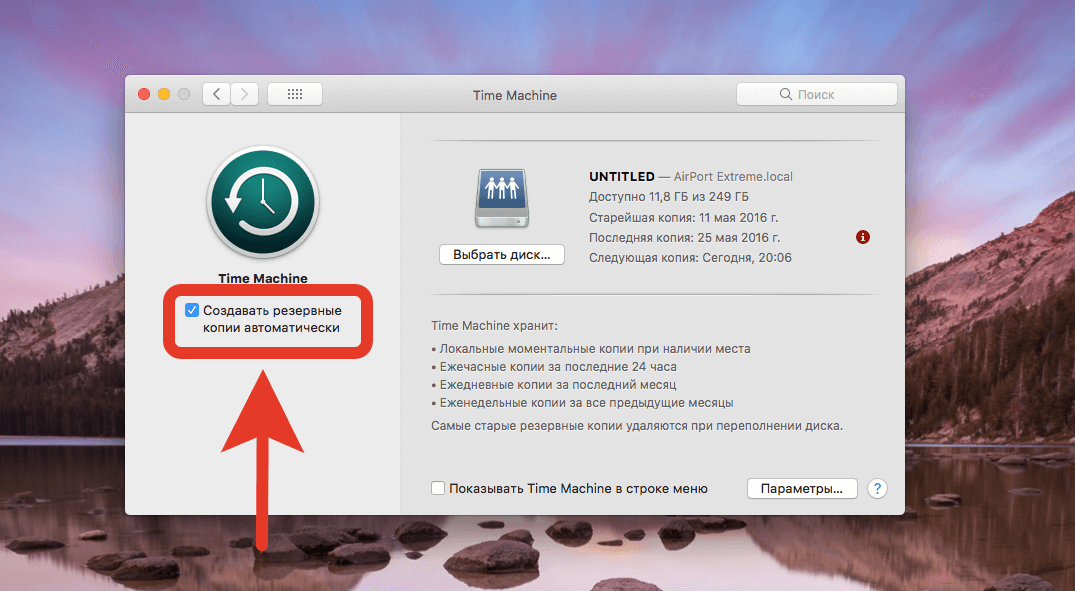Select the UNTITLED disk name text
Image resolution: width=1075 pixels, height=591 pixels.
point(621,177)
